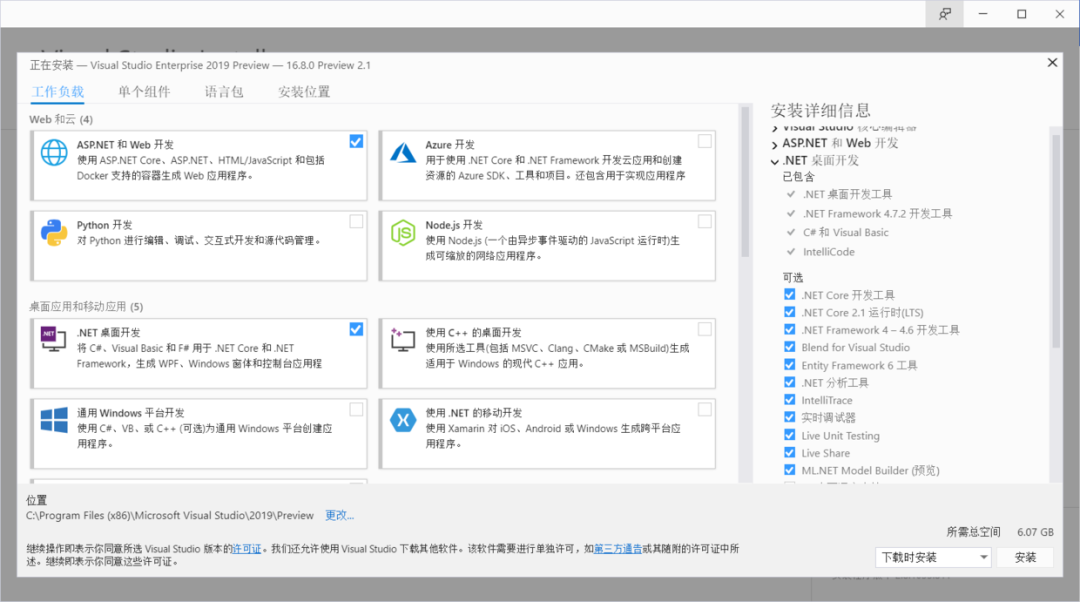1080x602 pixels.
Task: Expand the ASP.NET 和 Web 开发 details node
Action: [x=775, y=145]
